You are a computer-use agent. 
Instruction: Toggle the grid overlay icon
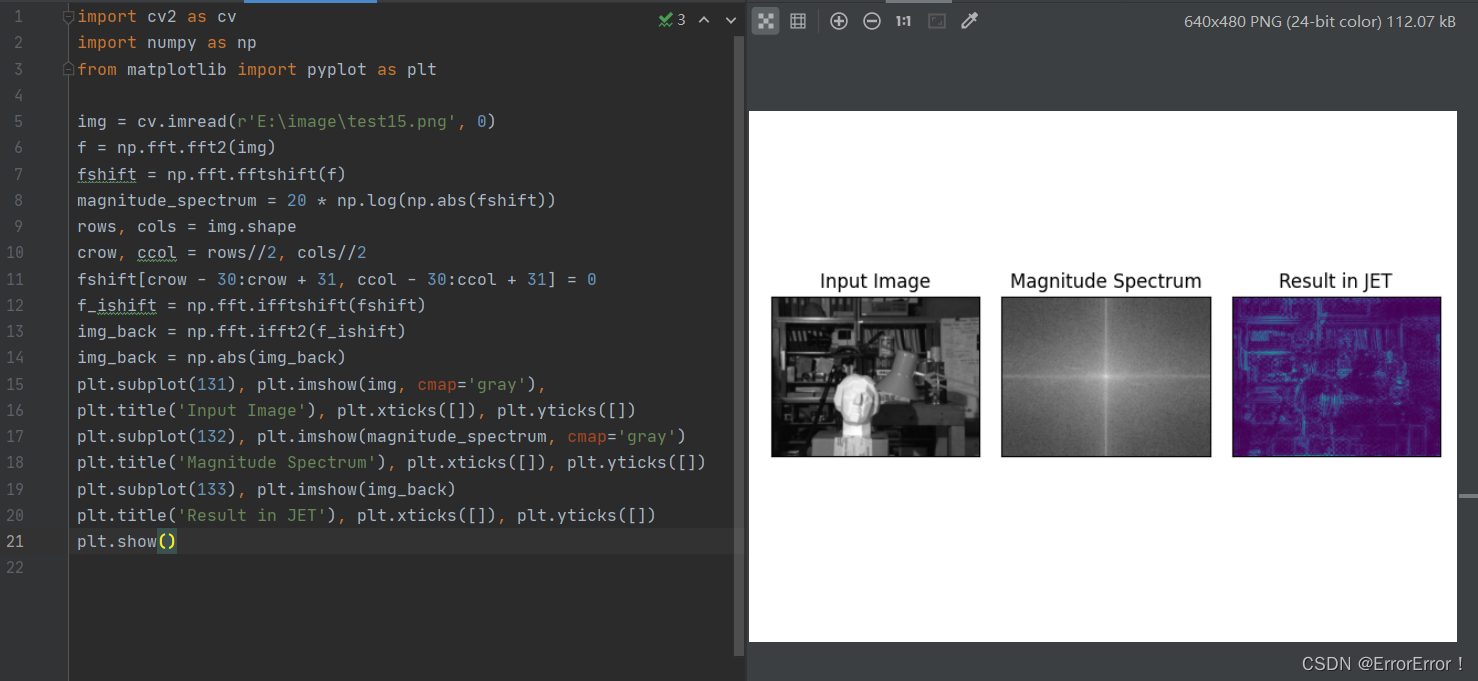798,21
